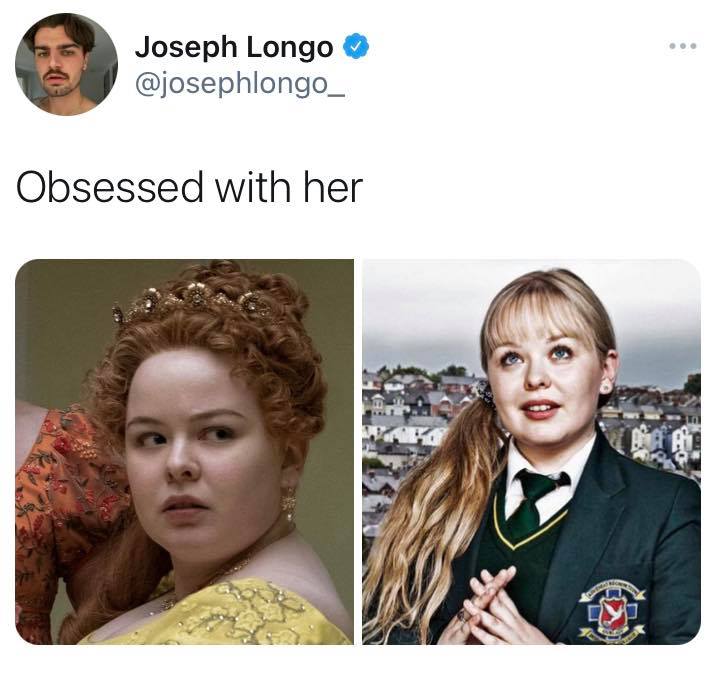Enlarge the left photo with red curly hair
Viewport: 717px width, 680px height.
tap(184, 452)
